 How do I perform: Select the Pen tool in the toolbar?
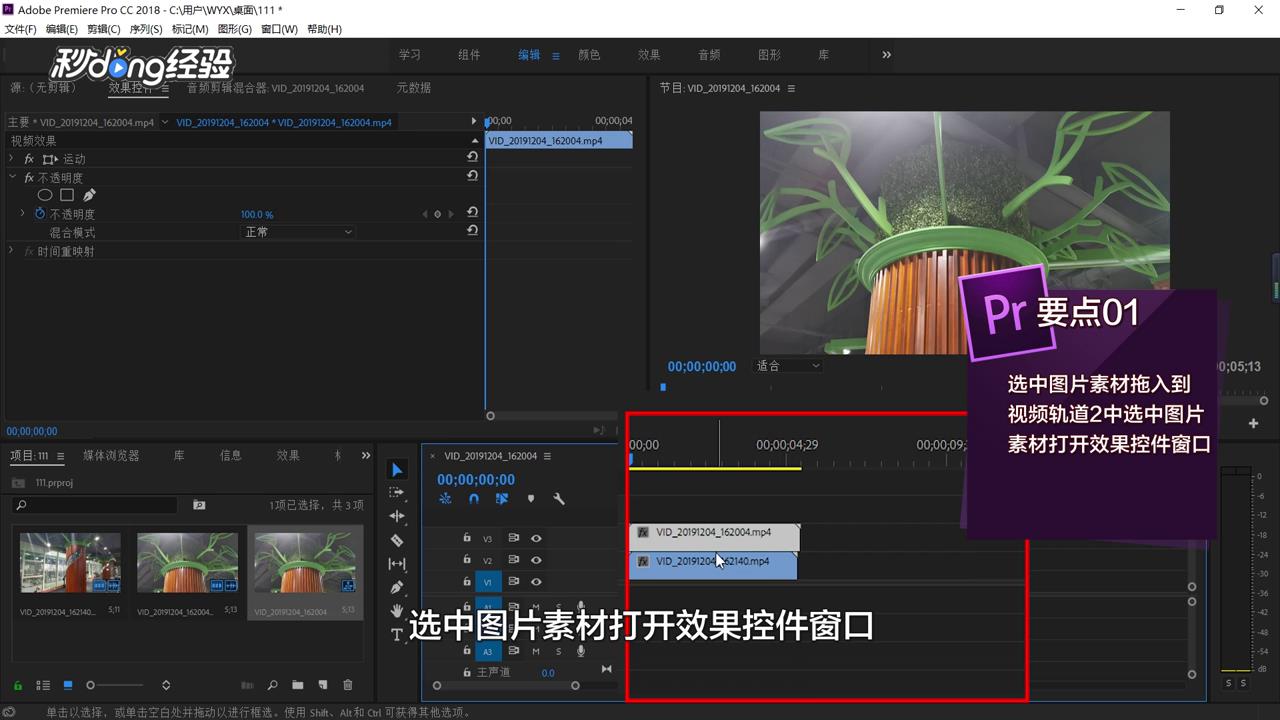click(x=397, y=587)
